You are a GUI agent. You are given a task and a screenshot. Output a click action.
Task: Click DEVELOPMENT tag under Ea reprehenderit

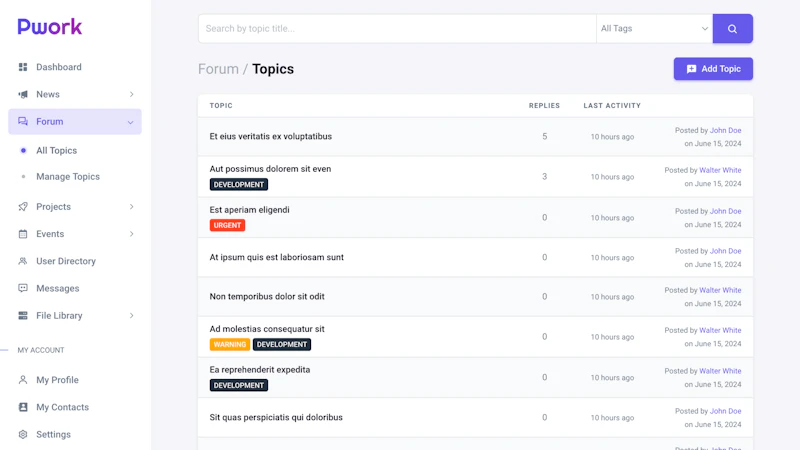pos(239,385)
